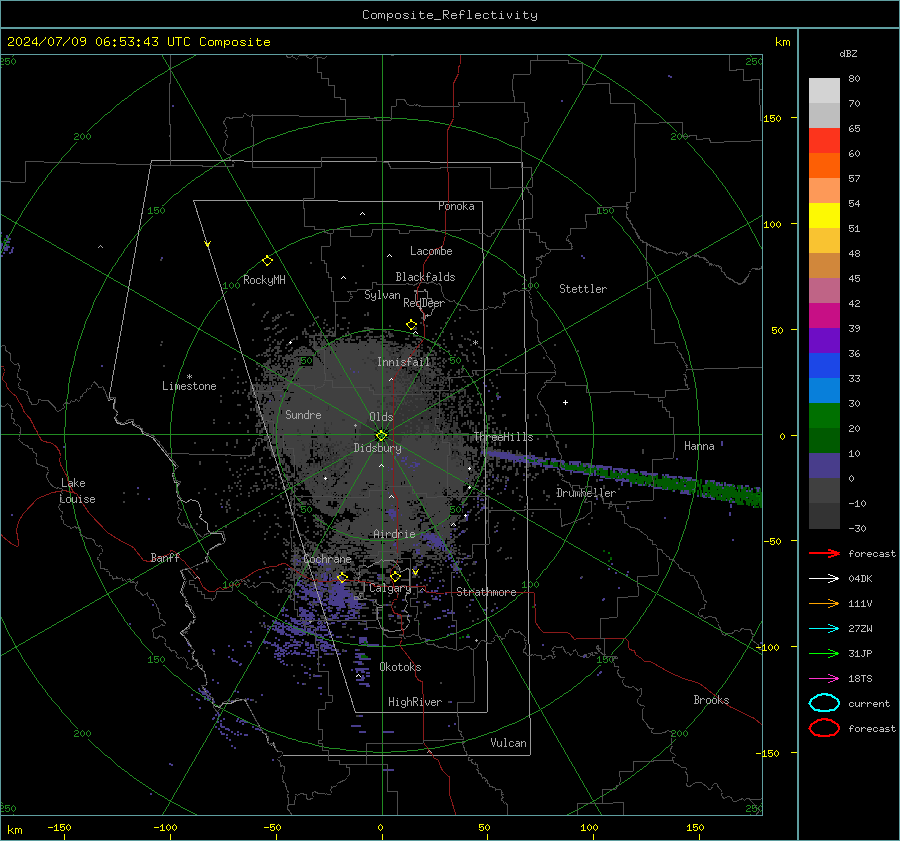This screenshot has height=841, width=900.
Task: Click the red forecast ellipse legend icon
Action: 824,728
